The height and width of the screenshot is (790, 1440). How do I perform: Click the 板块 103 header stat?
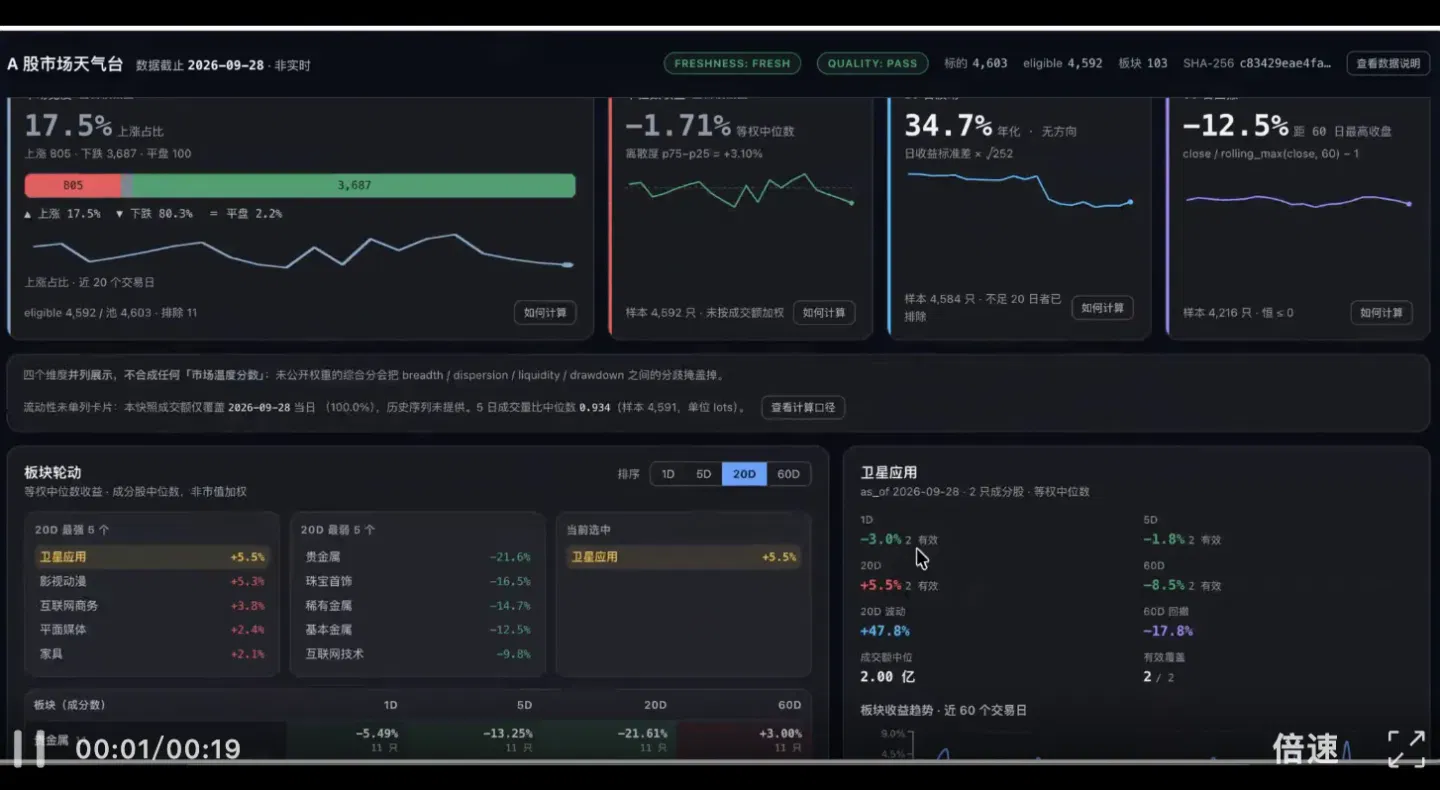tap(1143, 63)
